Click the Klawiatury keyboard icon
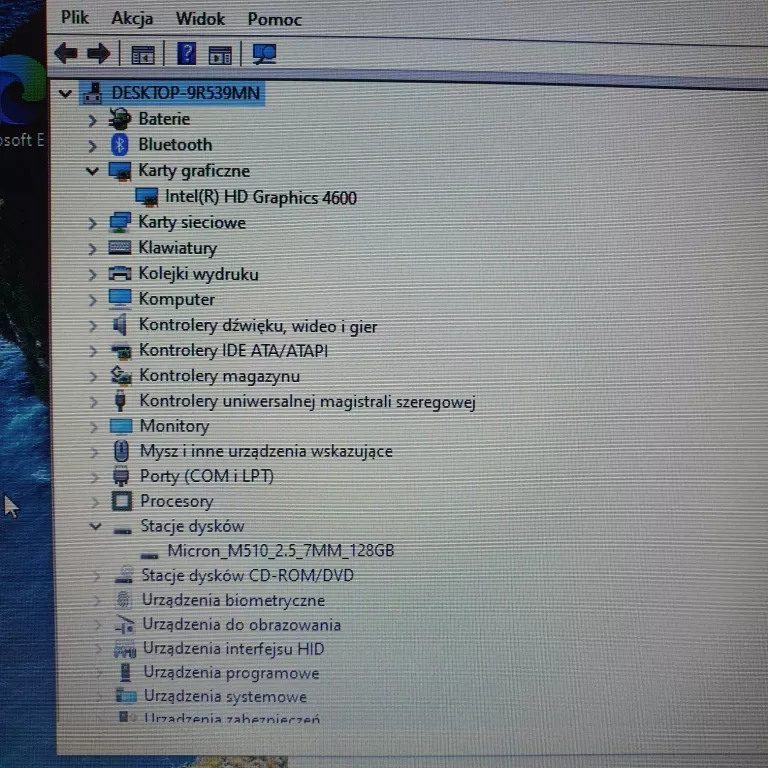 120,247
